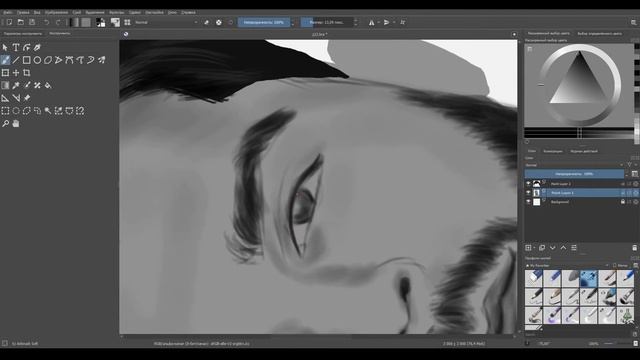Save the document with the toolbar icon
The image size is (640, 360).
point(32,22)
